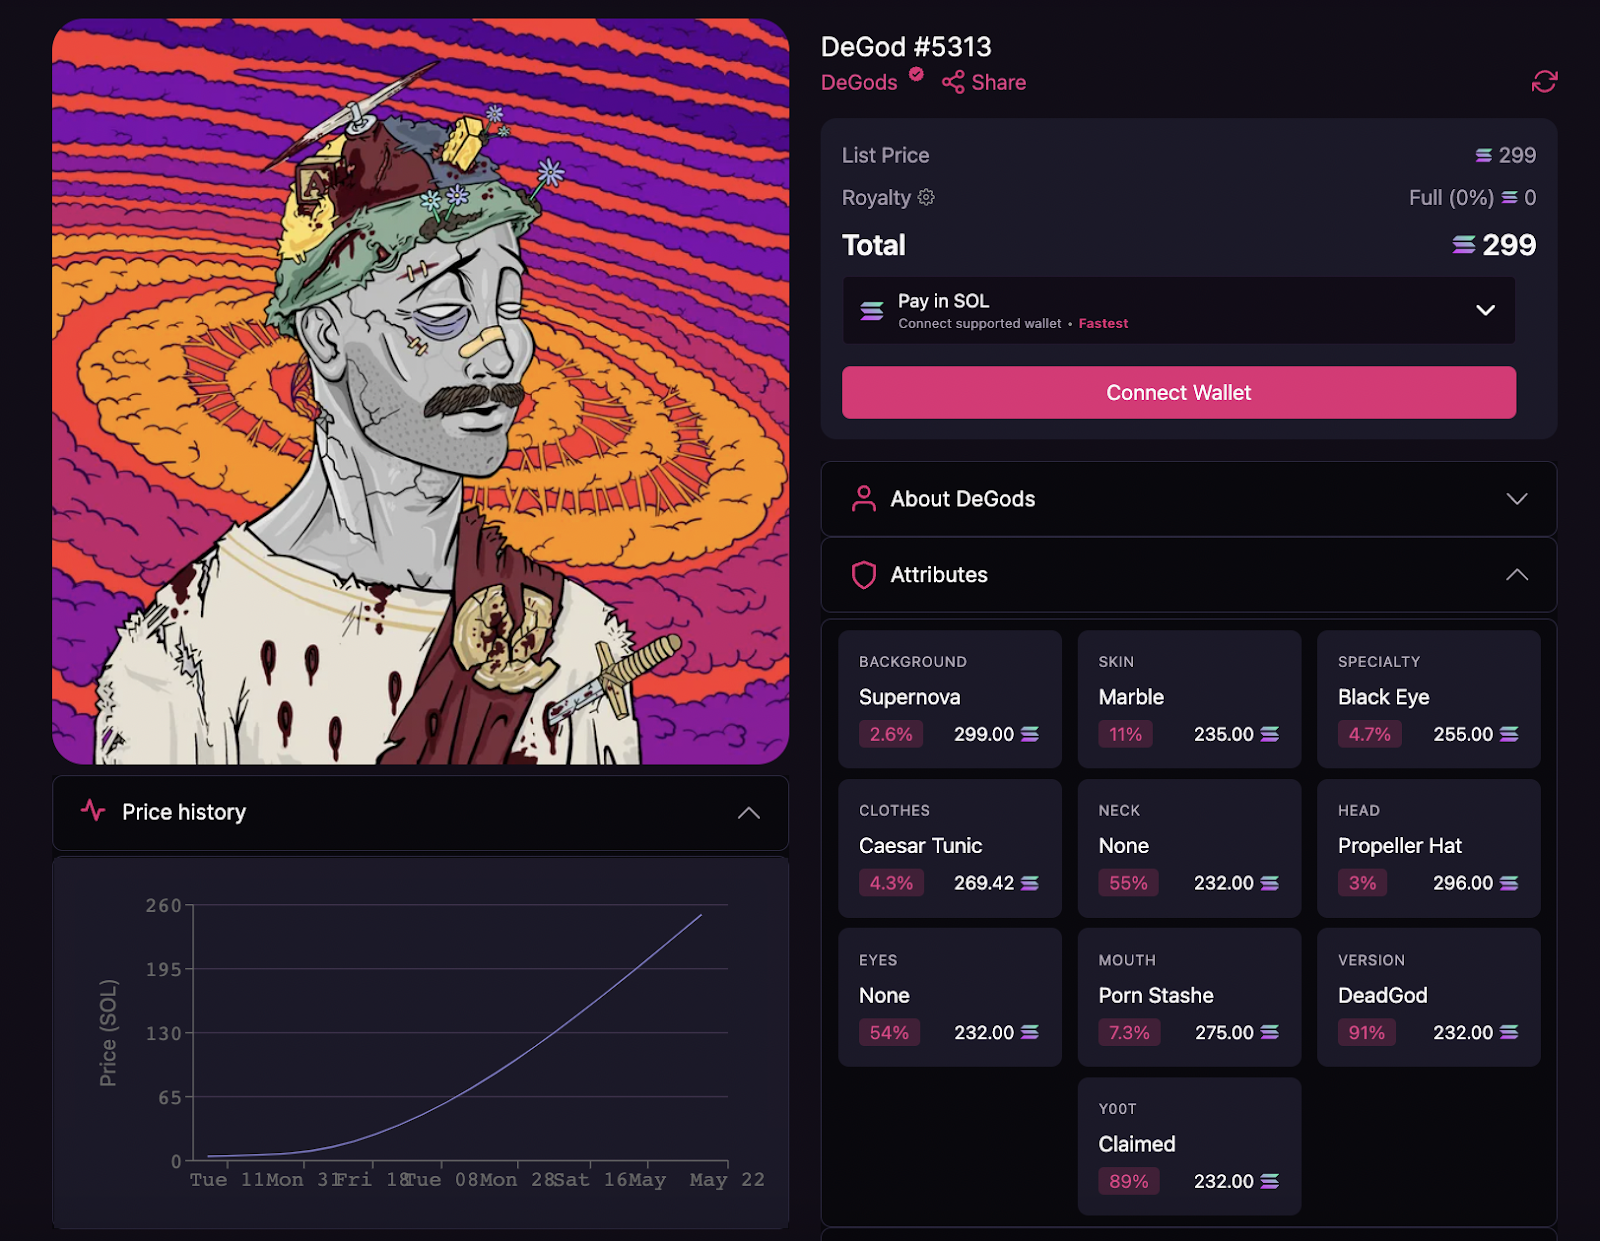Click the Solana icon in the Eyes card
This screenshot has height=1241, width=1600.
coord(1029,1032)
